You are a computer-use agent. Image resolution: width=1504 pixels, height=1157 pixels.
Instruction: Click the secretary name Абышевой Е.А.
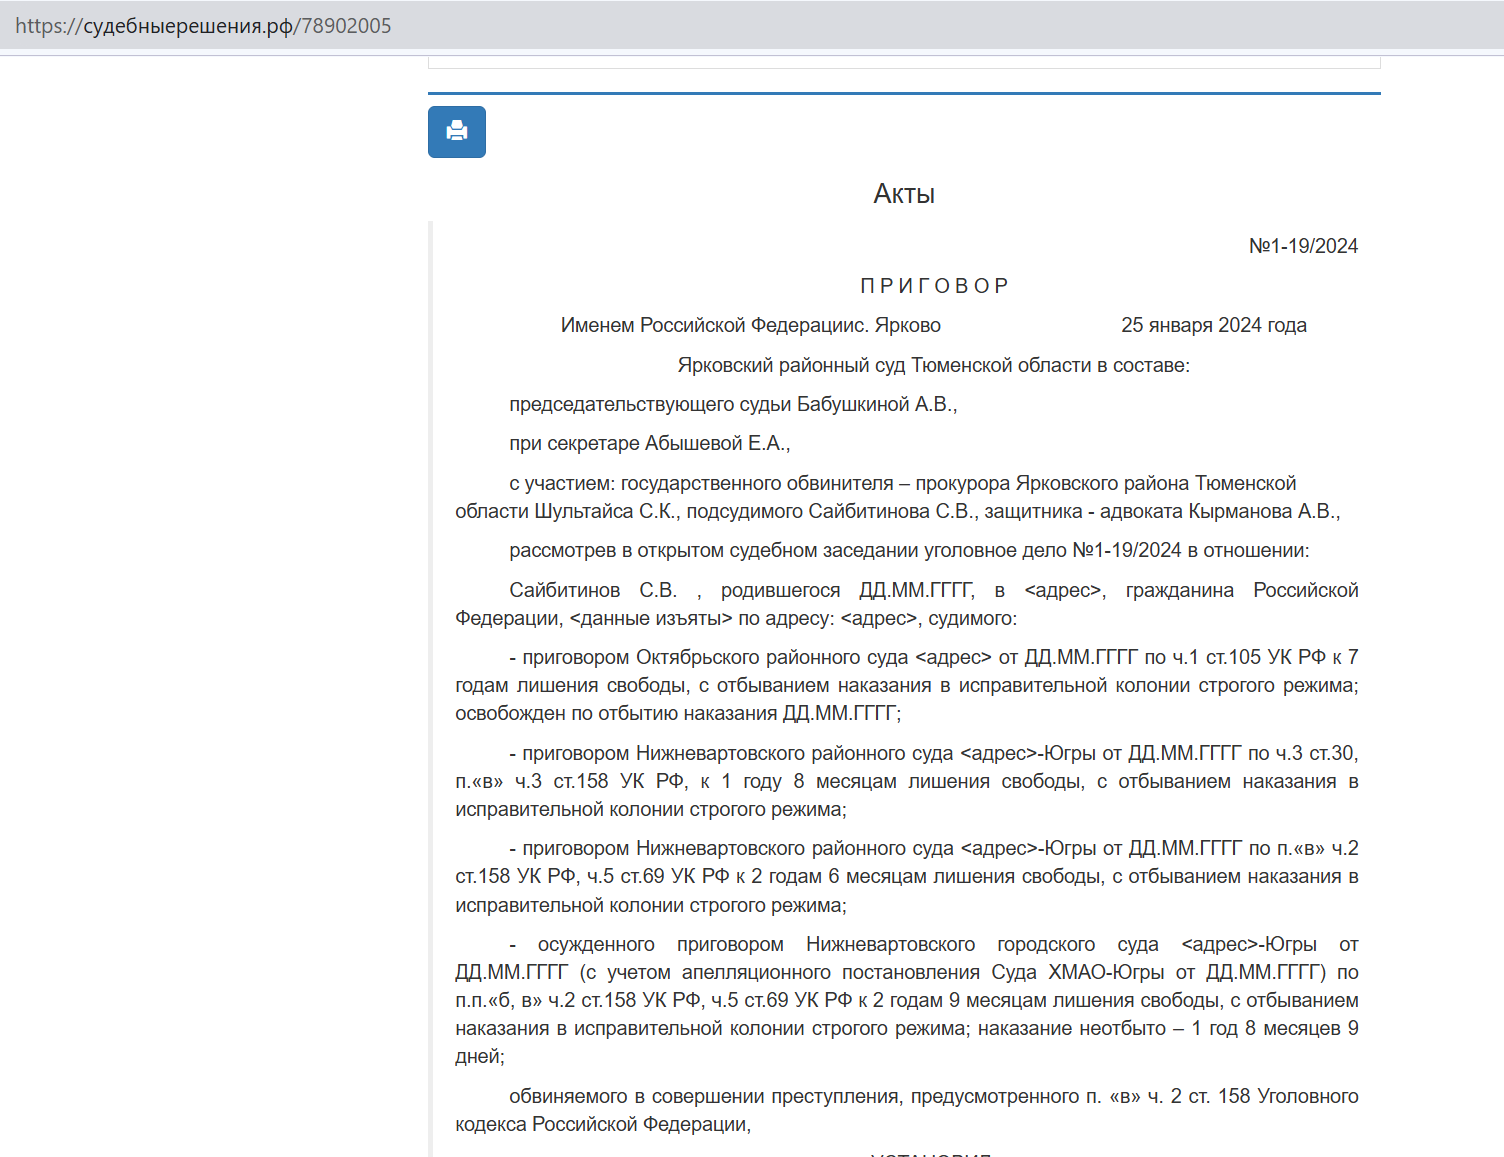(x=717, y=443)
